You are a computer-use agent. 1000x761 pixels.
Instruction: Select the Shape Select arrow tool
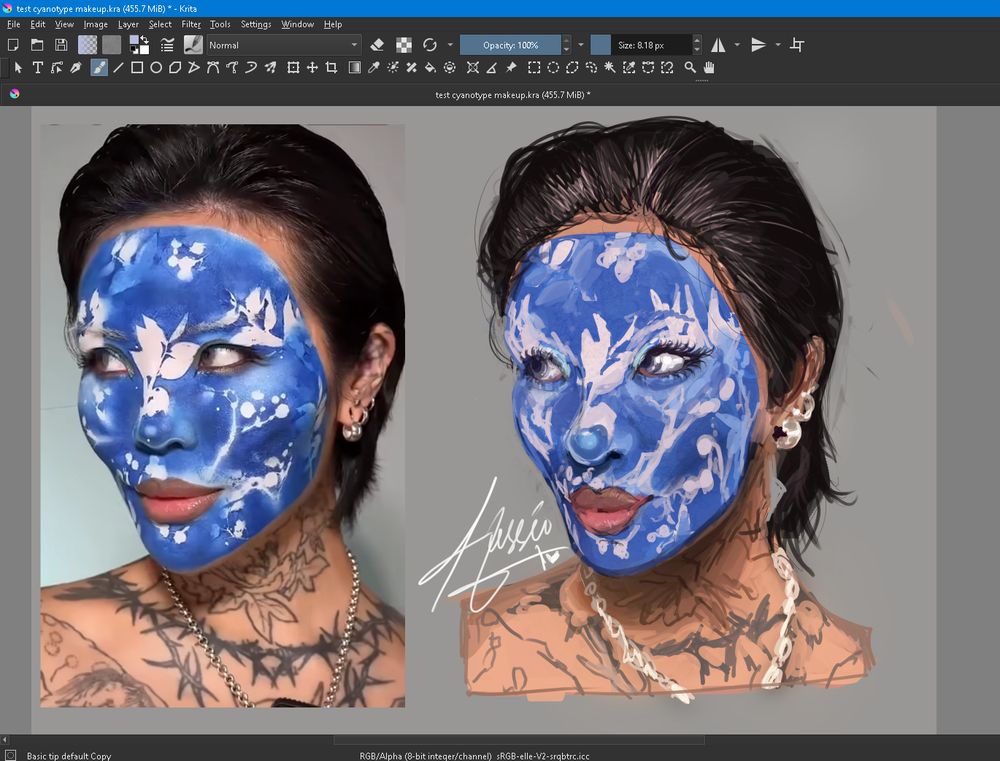(18, 68)
